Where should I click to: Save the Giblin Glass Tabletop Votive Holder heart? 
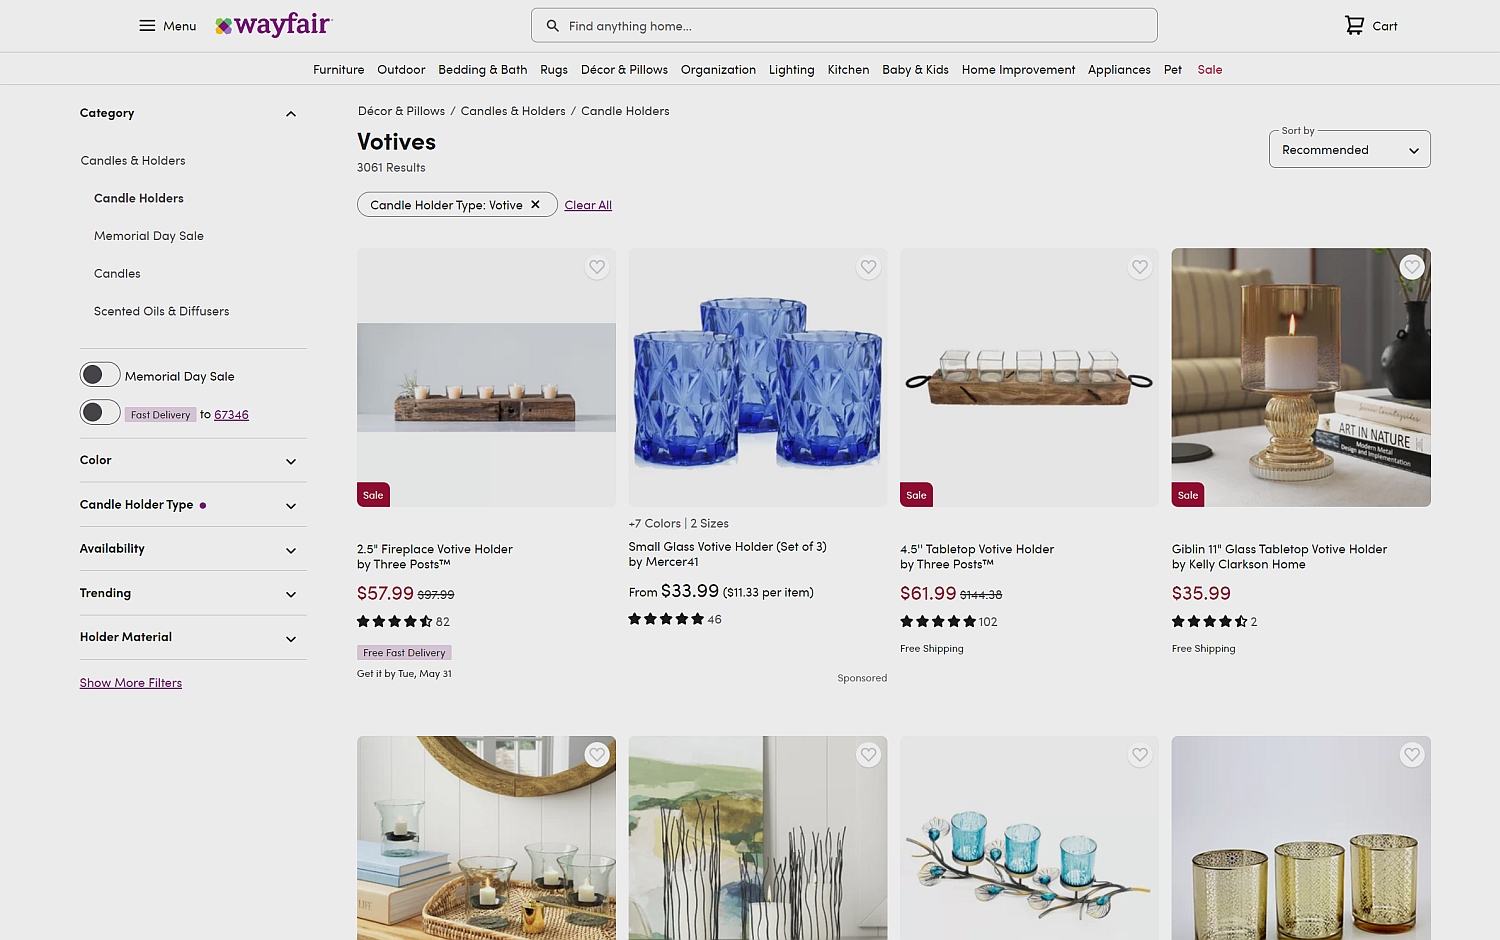(x=1412, y=267)
